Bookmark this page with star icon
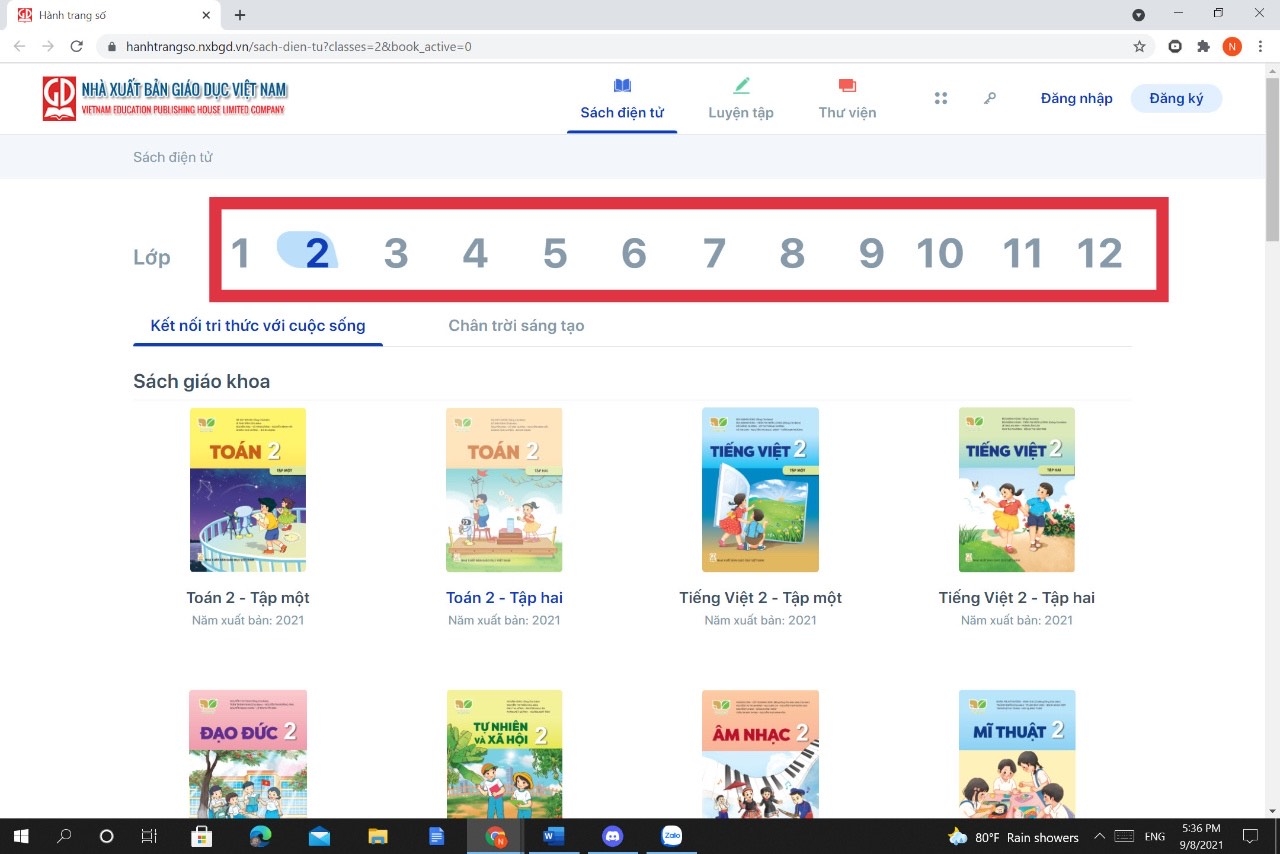This screenshot has height=854, width=1280. (1139, 46)
